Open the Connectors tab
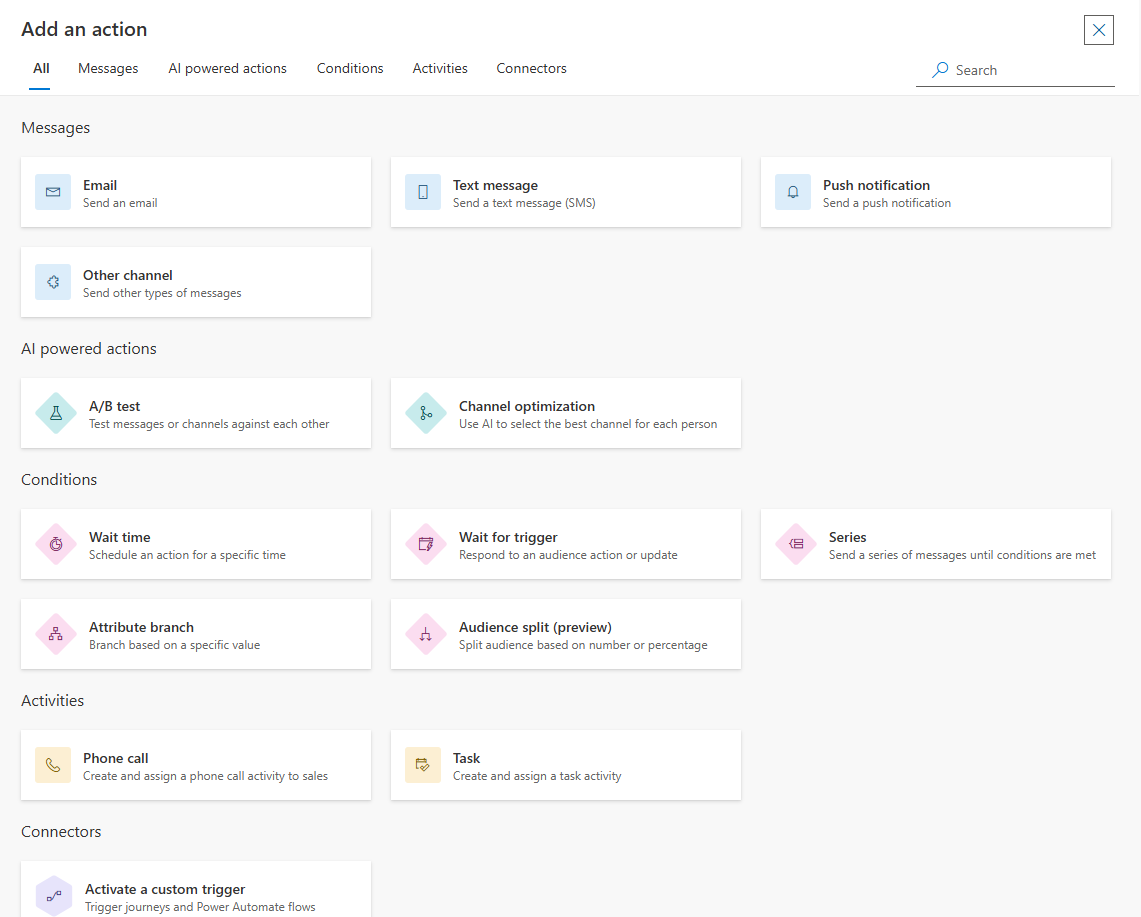 click(531, 69)
